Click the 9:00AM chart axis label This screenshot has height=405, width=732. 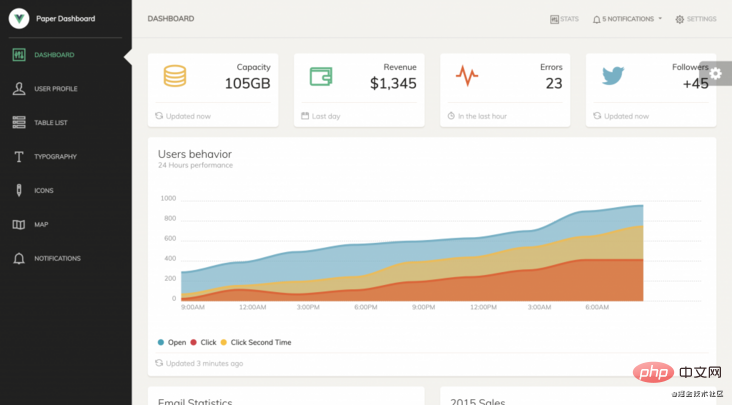pos(193,307)
